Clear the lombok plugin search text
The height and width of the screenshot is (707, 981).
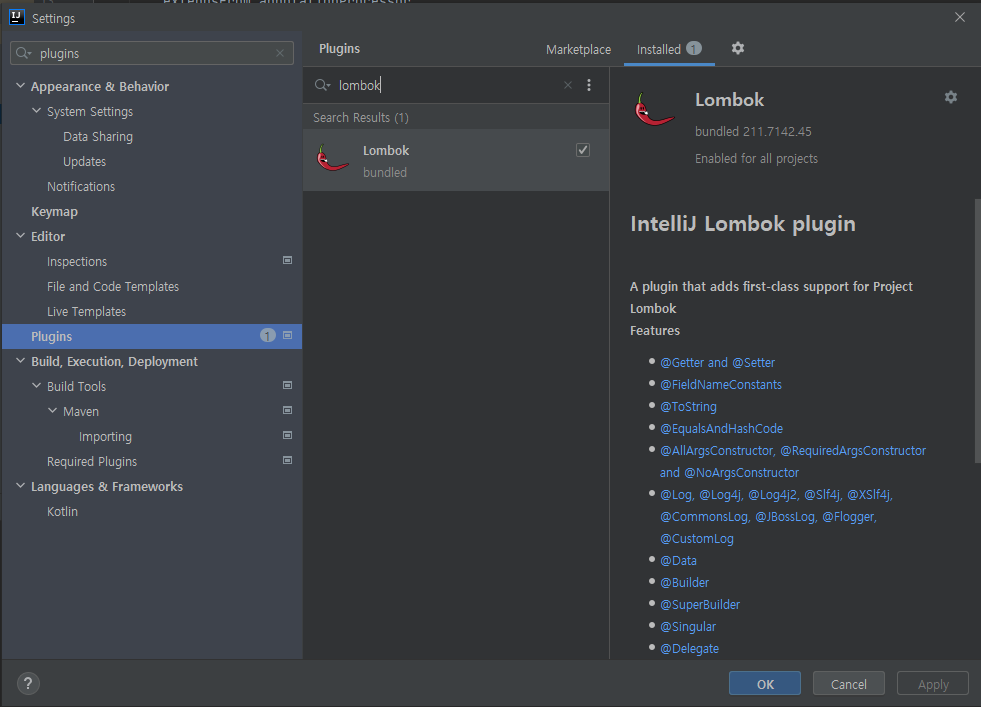(567, 85)
